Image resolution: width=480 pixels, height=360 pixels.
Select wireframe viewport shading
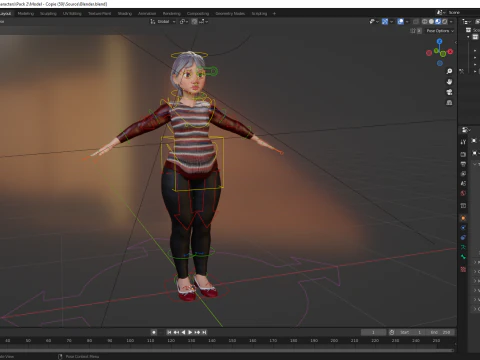click(x=425, y=21)
